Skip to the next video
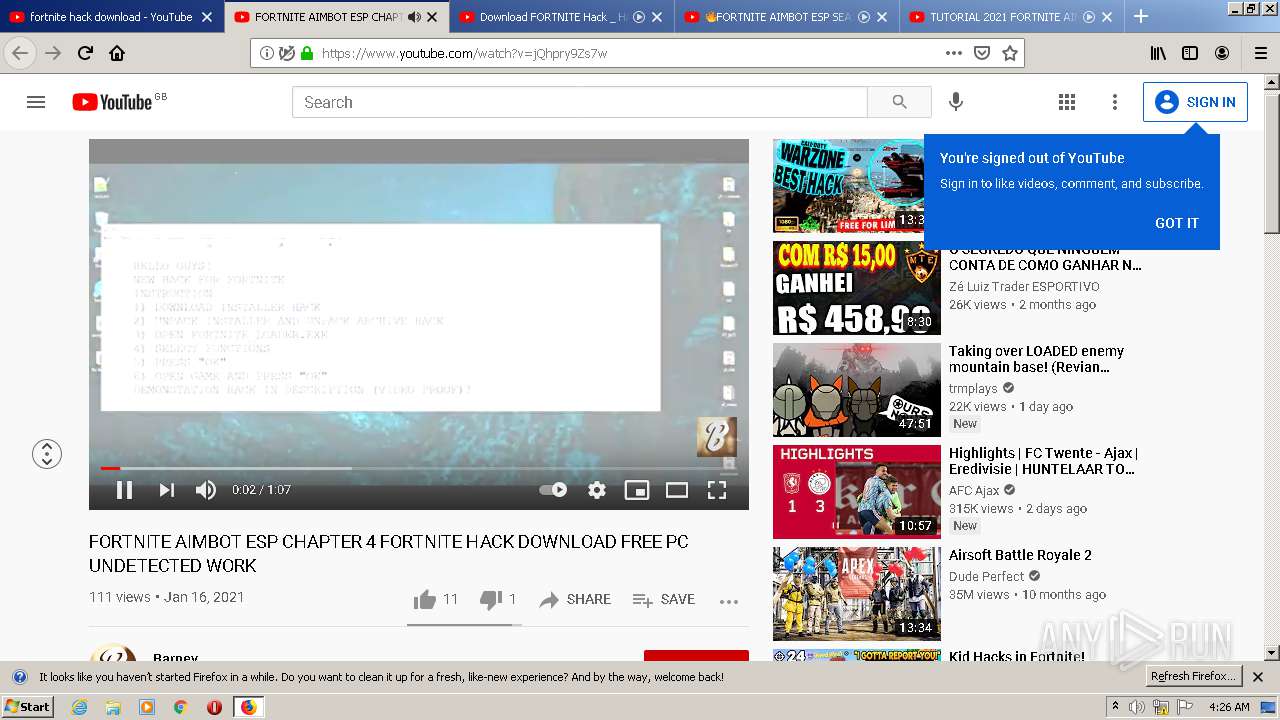Screen dimensions: 1280x720 [x=167, y=490]
